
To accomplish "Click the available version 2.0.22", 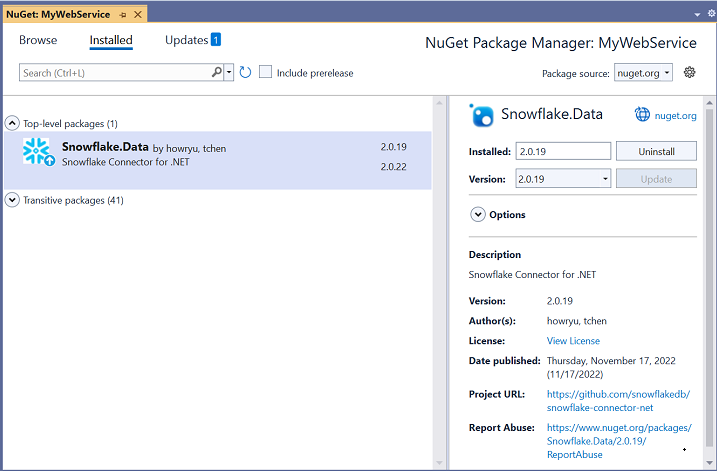I will coord(393,167).
